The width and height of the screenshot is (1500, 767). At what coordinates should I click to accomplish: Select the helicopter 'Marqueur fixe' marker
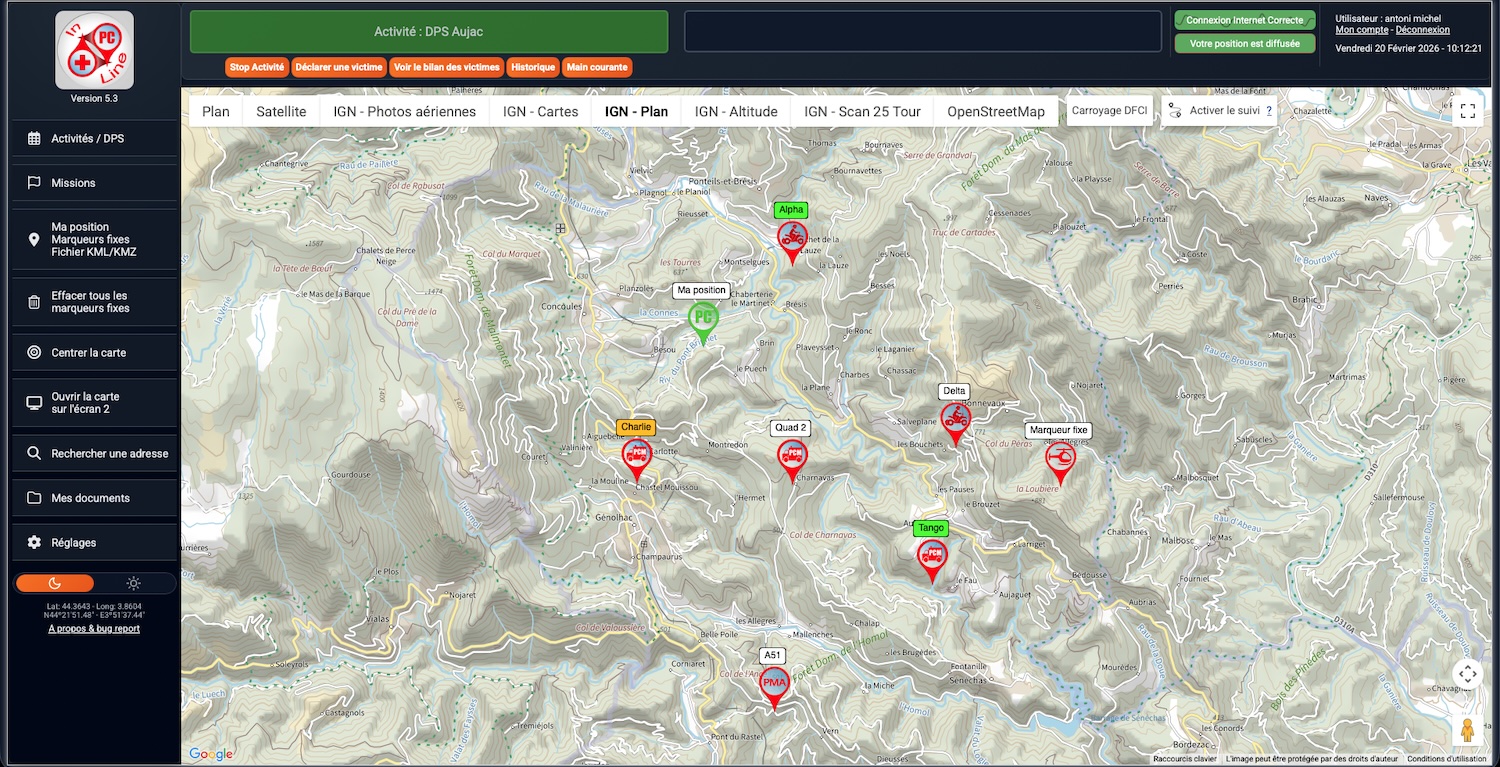(1060, 459)
